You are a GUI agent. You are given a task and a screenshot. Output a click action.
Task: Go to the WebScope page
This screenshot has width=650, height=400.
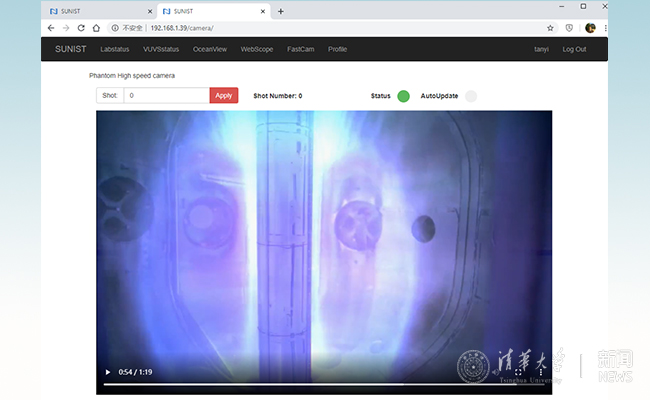point(257,49)
